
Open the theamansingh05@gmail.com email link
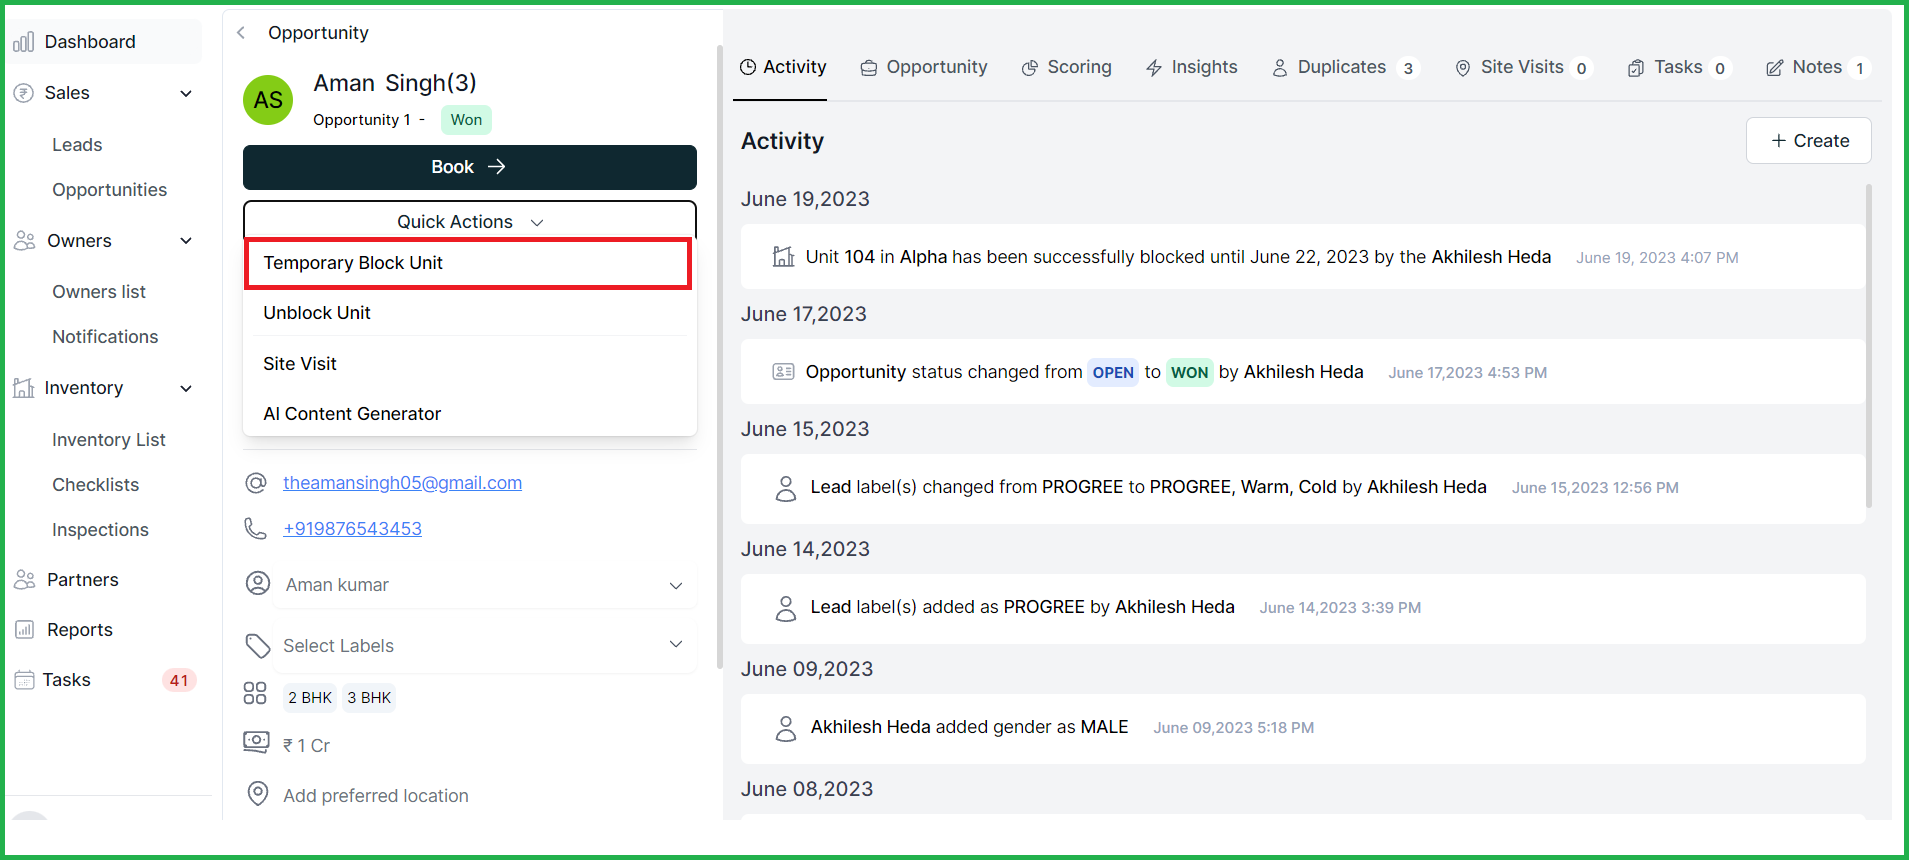click(x=402, y=483)
